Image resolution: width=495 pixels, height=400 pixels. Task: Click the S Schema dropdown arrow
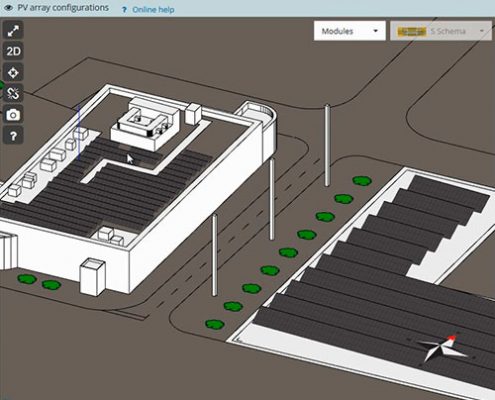coord(482,31)
